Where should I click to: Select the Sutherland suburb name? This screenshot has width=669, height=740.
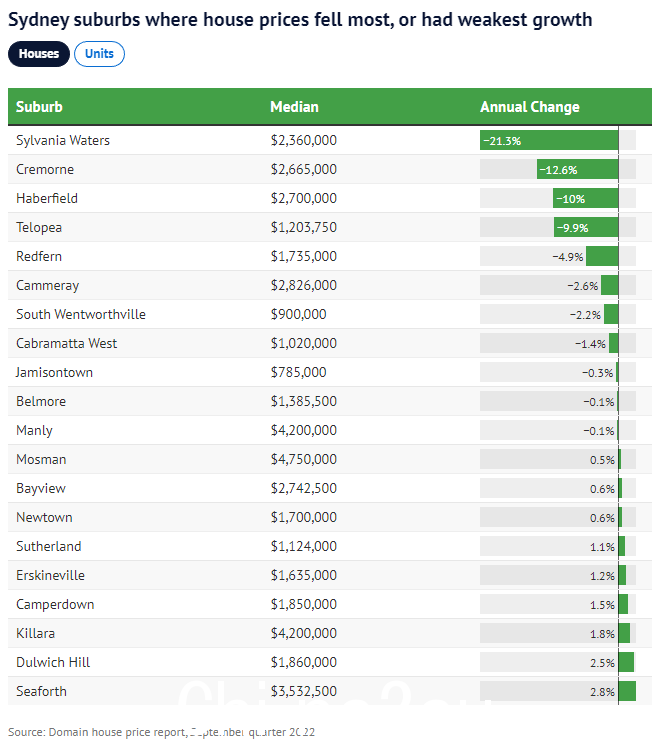(x=49, y=547)
